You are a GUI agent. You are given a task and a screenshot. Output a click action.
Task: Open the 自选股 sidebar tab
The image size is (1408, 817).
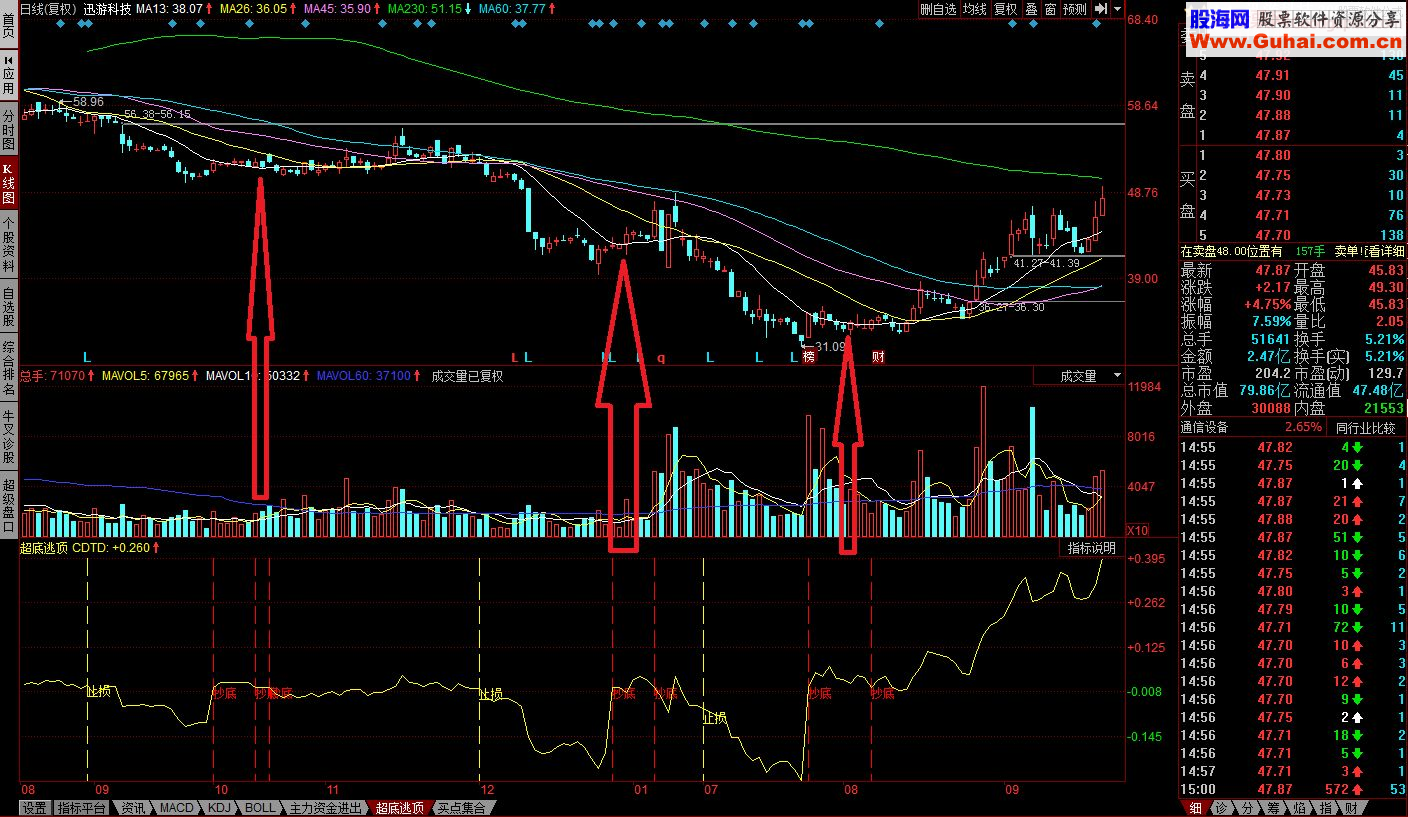(x=8, y=307)
